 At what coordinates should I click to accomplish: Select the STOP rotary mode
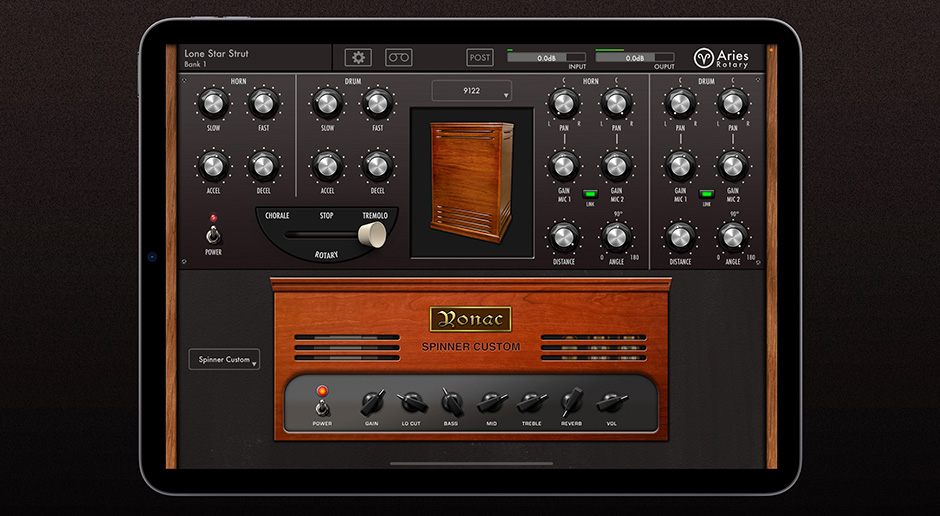pyautogui.click(x=326, y=215)
